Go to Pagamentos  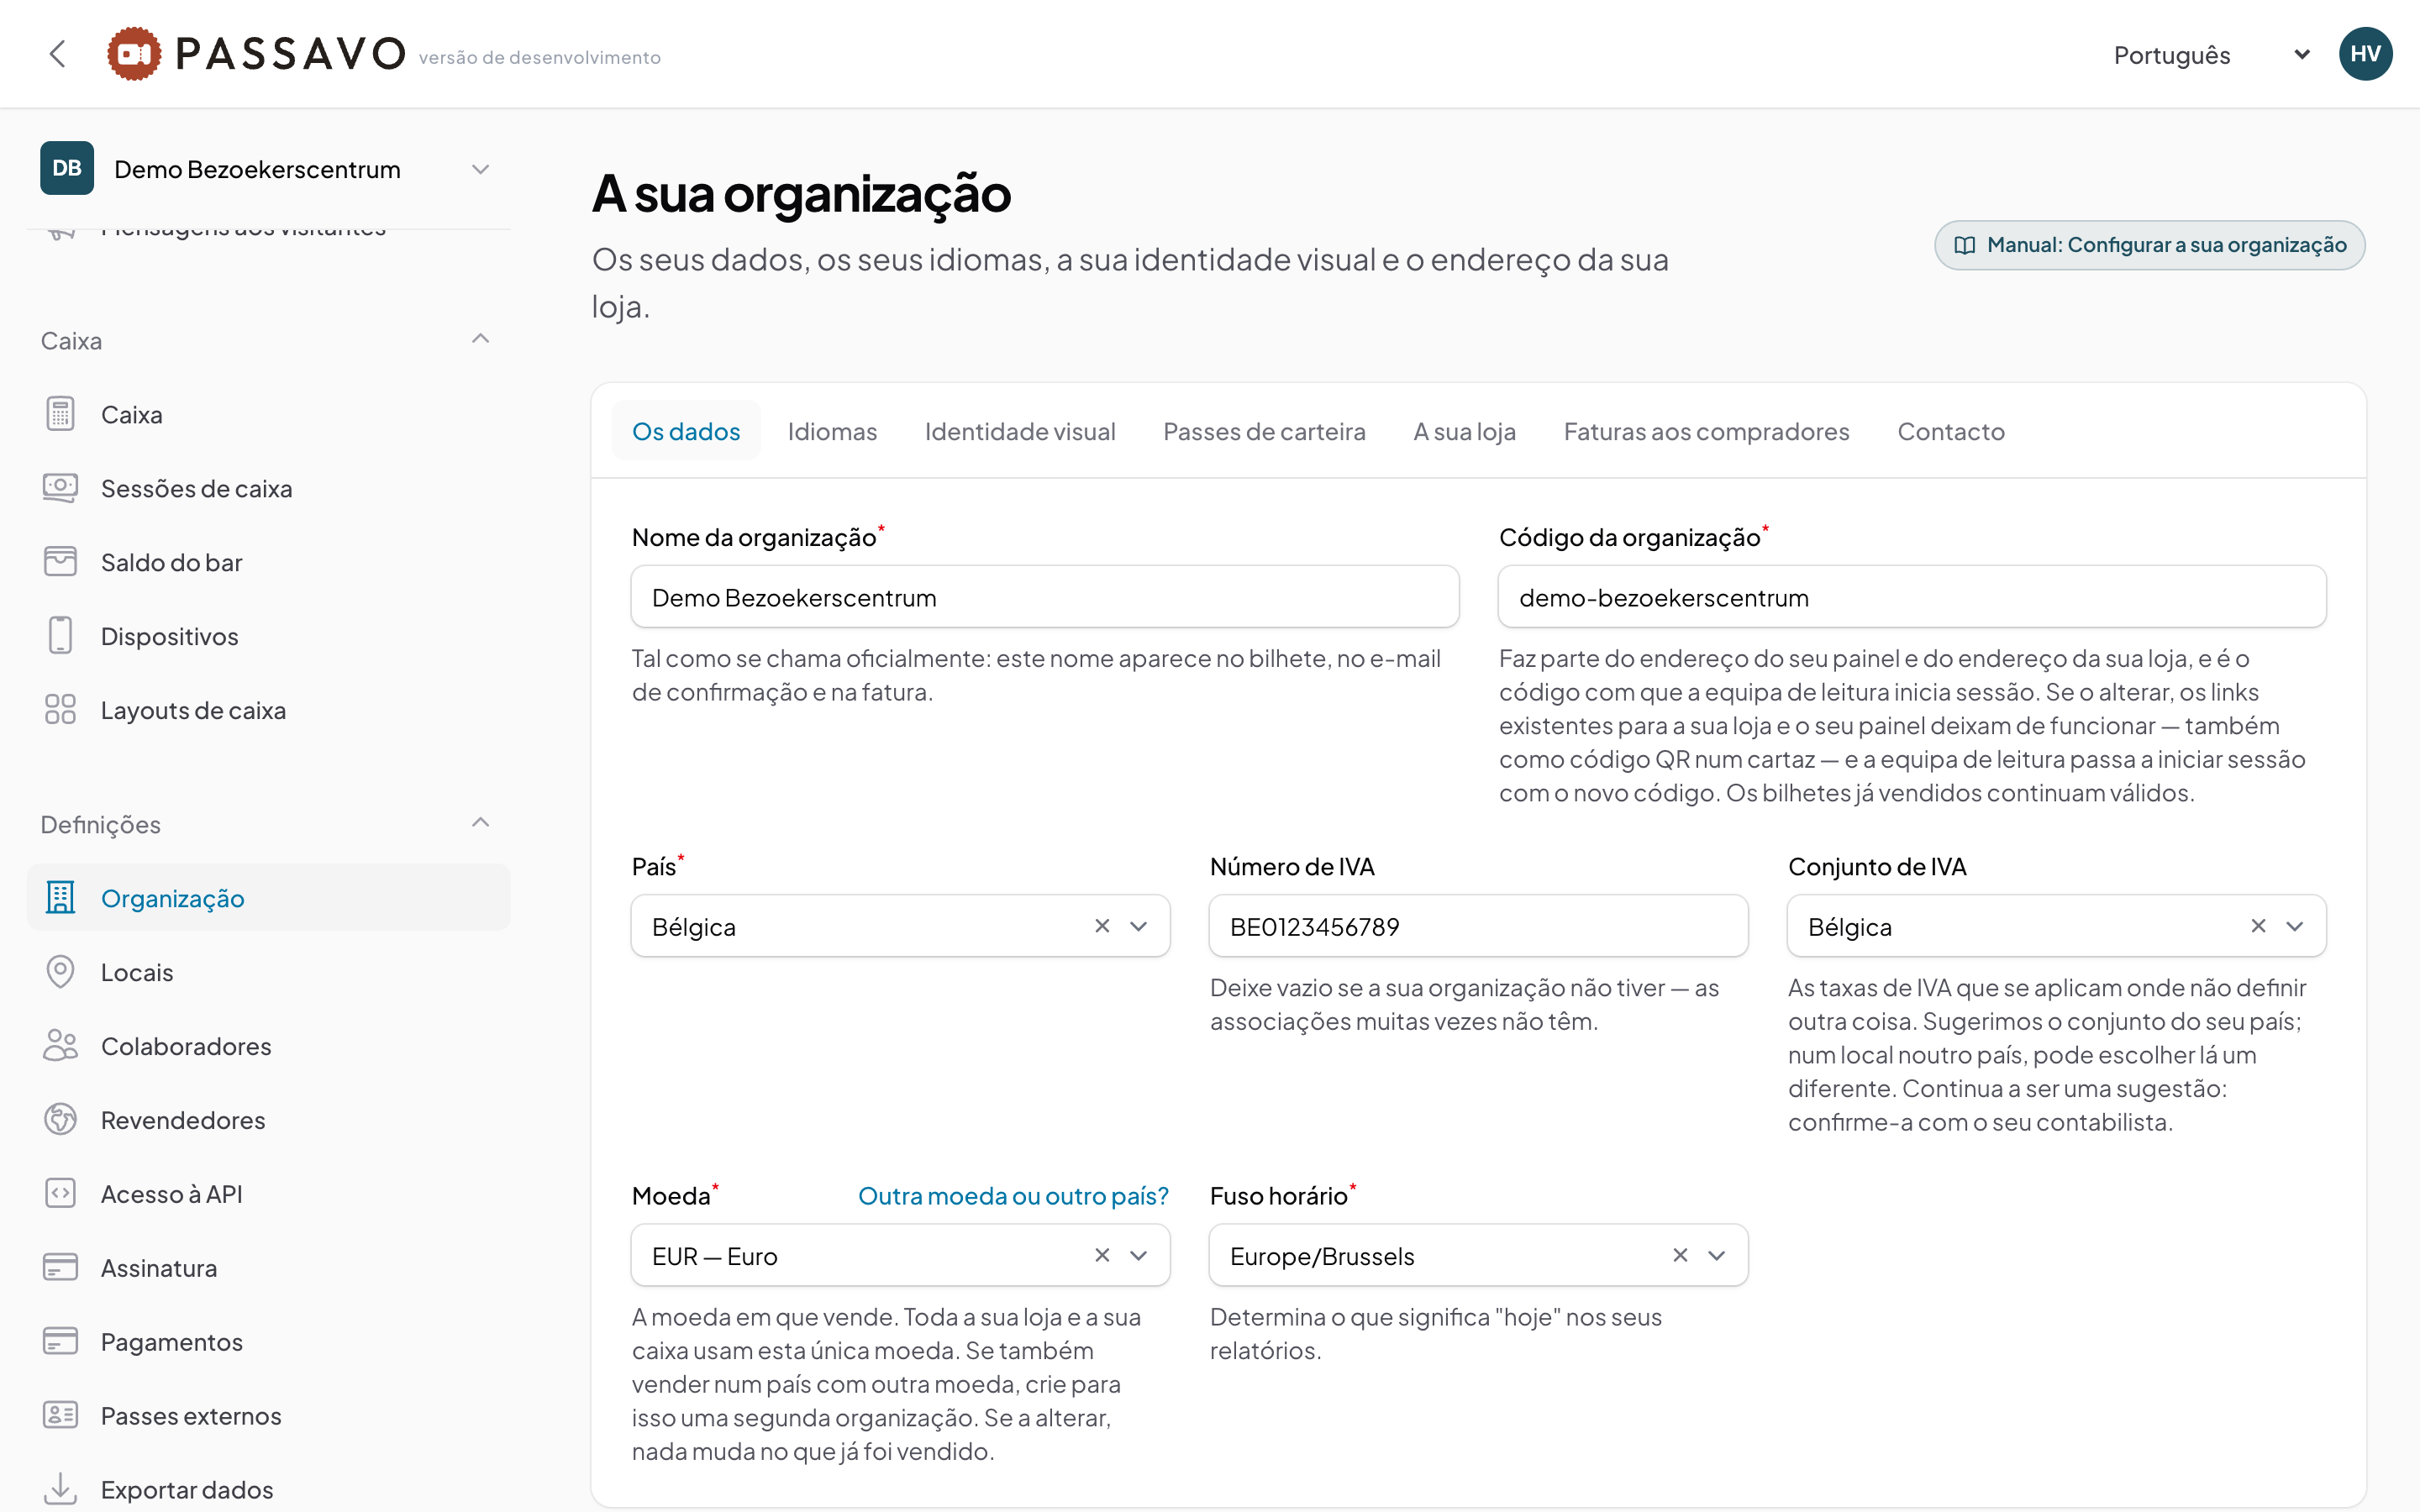pyautogui.click(x=268, y=1342)
